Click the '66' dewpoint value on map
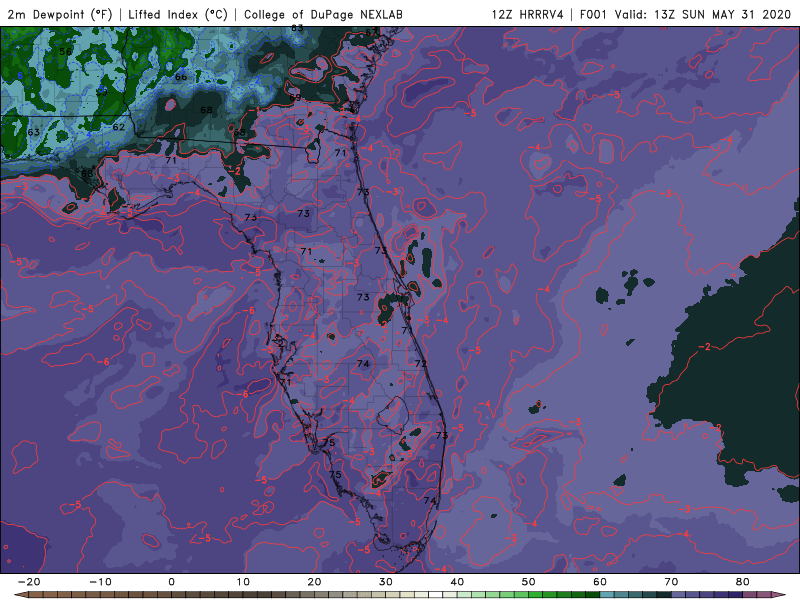800x600 pixels. click(181, 77)
